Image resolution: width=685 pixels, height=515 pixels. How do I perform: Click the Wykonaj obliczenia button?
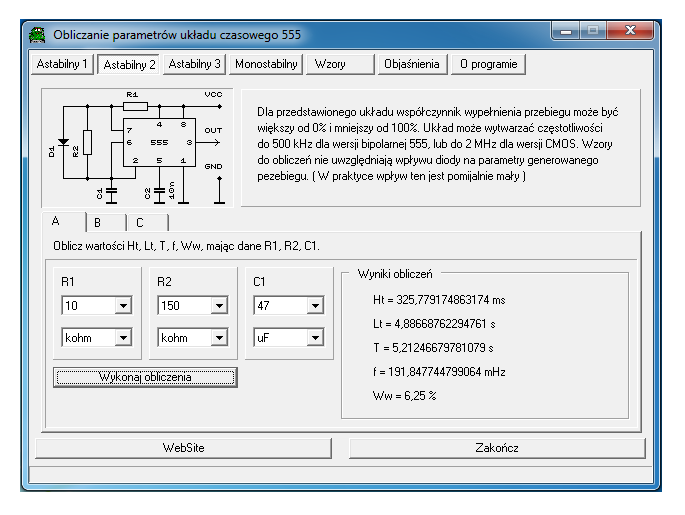145,377
